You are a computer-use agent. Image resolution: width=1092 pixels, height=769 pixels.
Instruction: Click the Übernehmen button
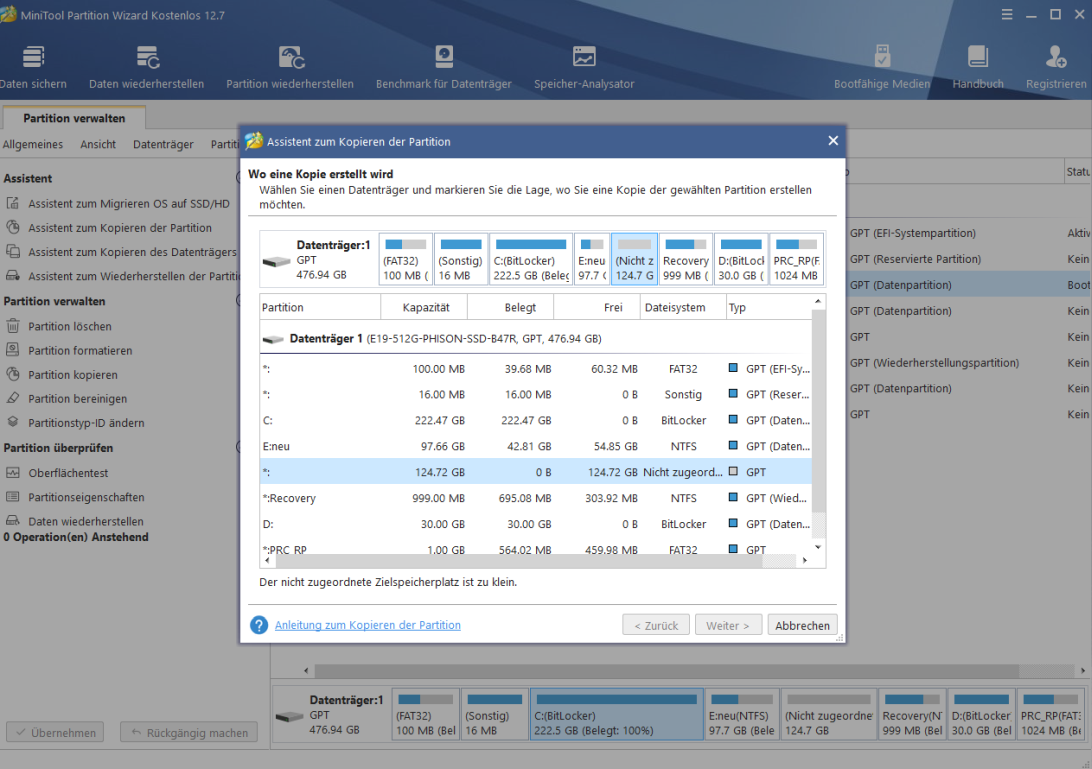point(55,732)
